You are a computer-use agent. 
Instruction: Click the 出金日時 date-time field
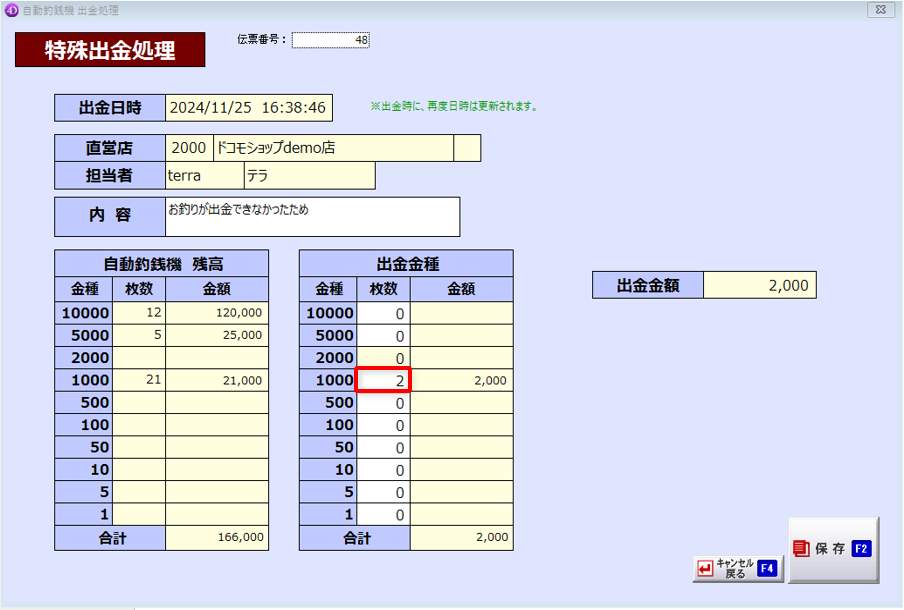tap(248, 108)
